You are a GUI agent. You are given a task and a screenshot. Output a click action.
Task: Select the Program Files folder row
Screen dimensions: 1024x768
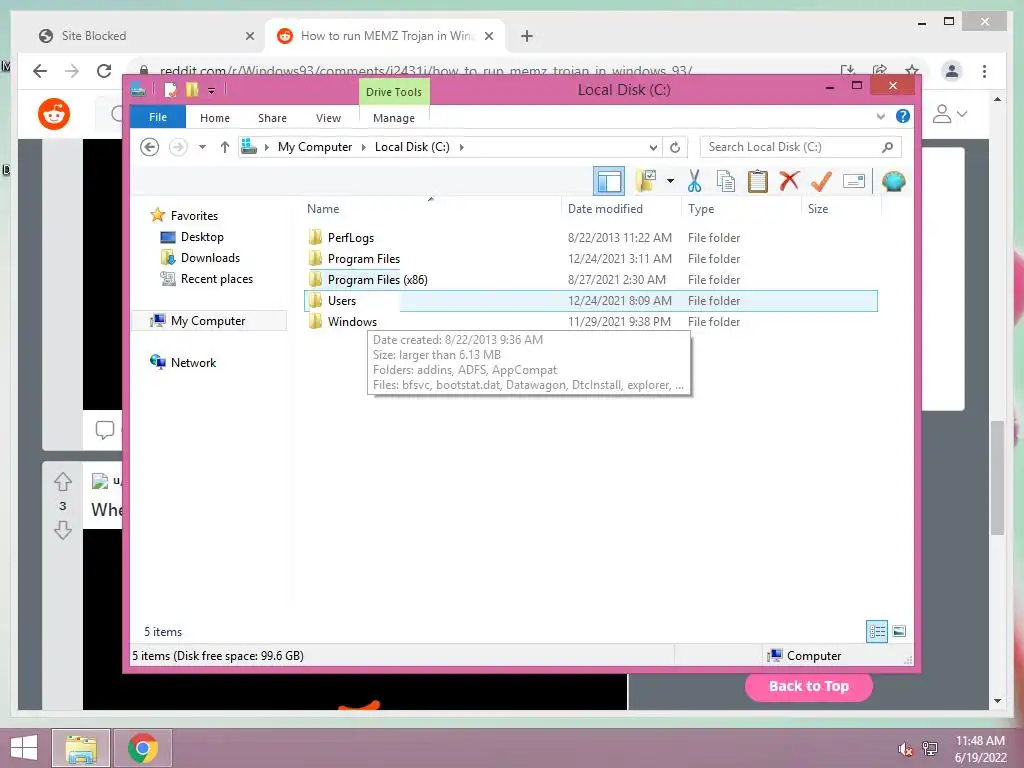coord(591,259)
